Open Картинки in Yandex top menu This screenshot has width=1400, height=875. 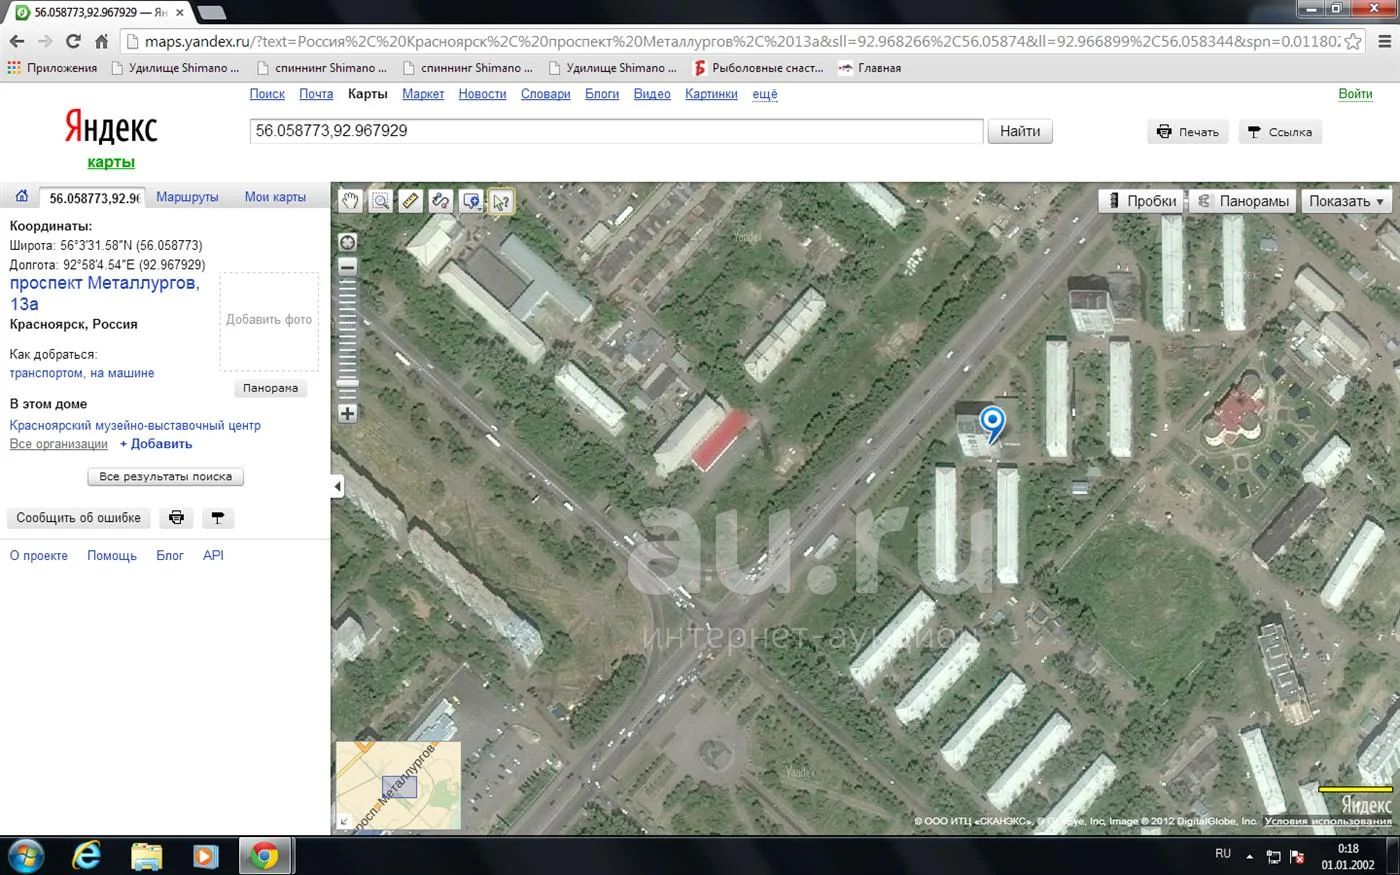point(711,94)
